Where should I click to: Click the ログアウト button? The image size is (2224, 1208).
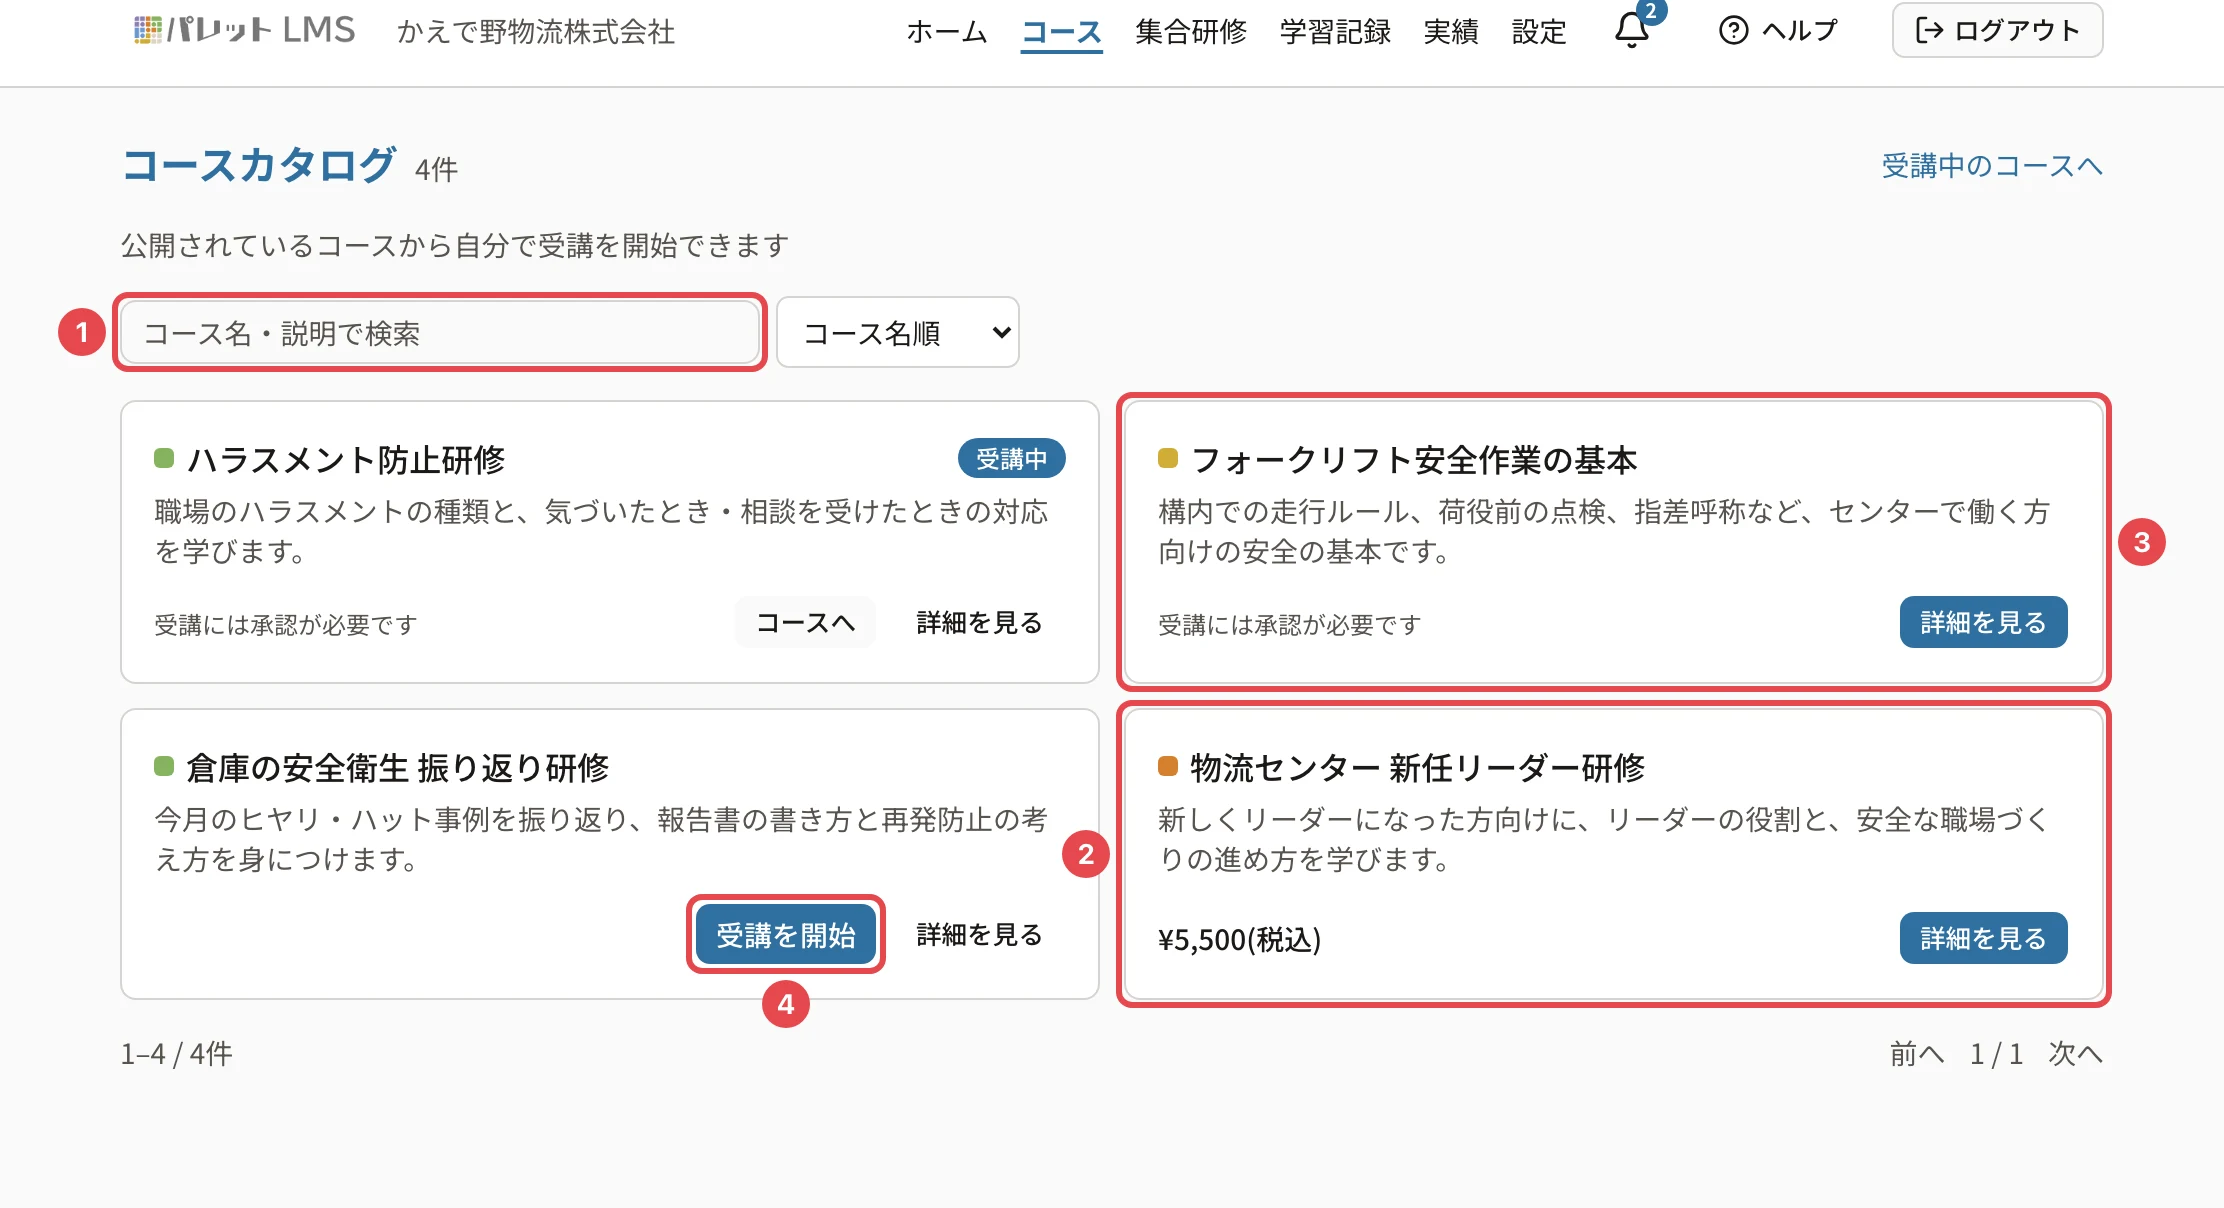pos(1997,30)
